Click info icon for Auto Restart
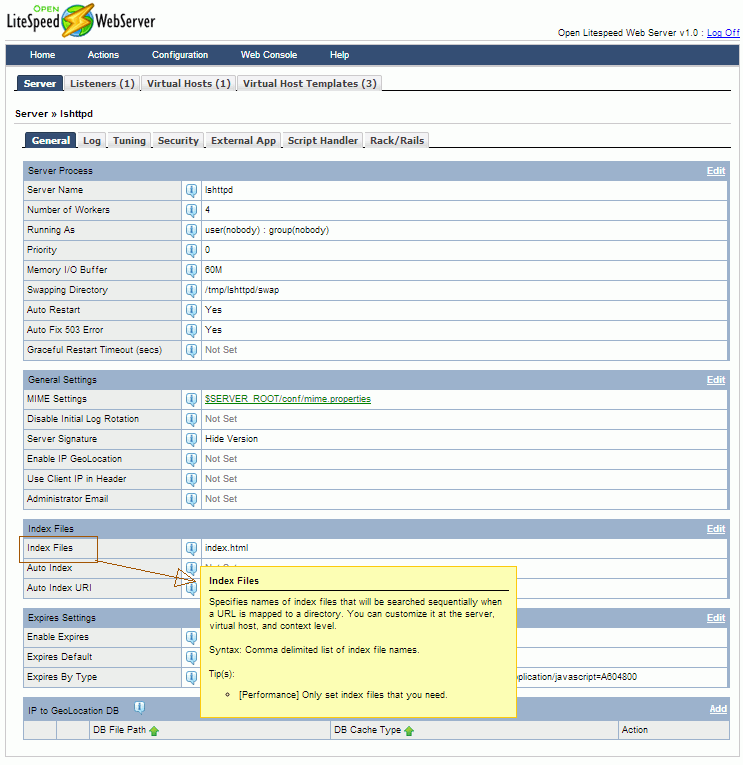This screenshot has width=743, height=765. click(x=191, y=310)
